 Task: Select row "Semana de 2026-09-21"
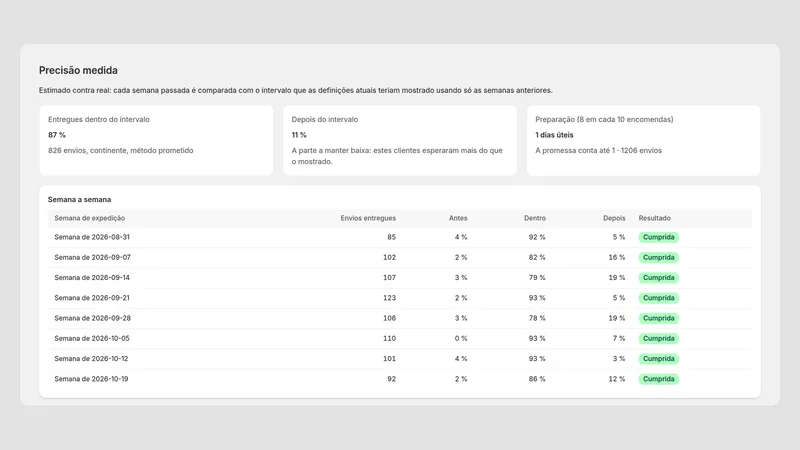pyautogui.click(x=400, y=298)
